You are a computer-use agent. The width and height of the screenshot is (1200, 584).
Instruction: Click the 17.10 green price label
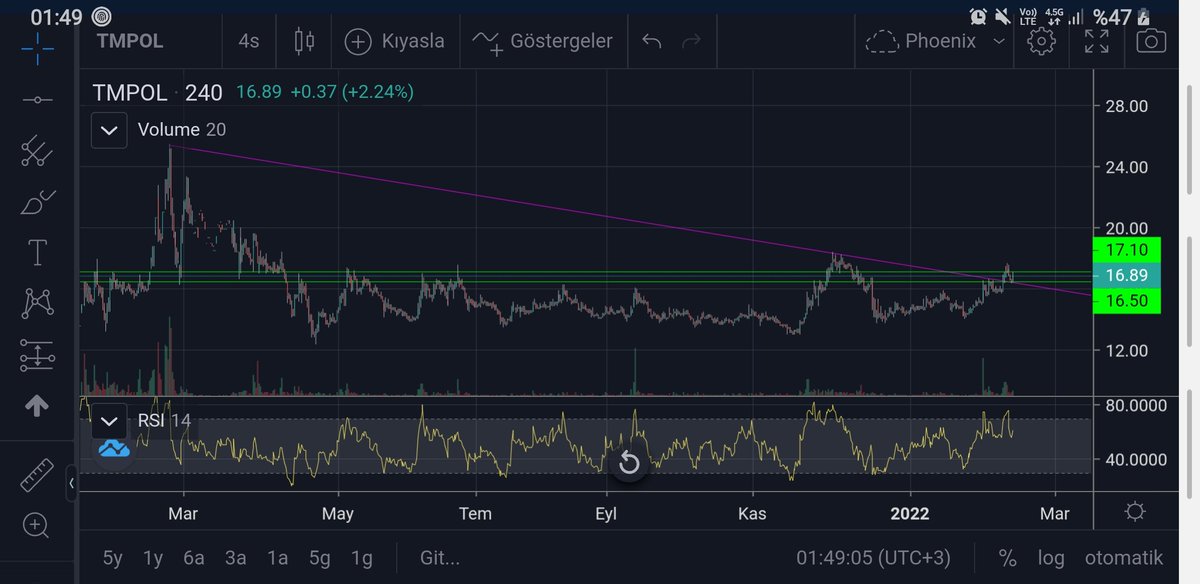coord(1127,250)
